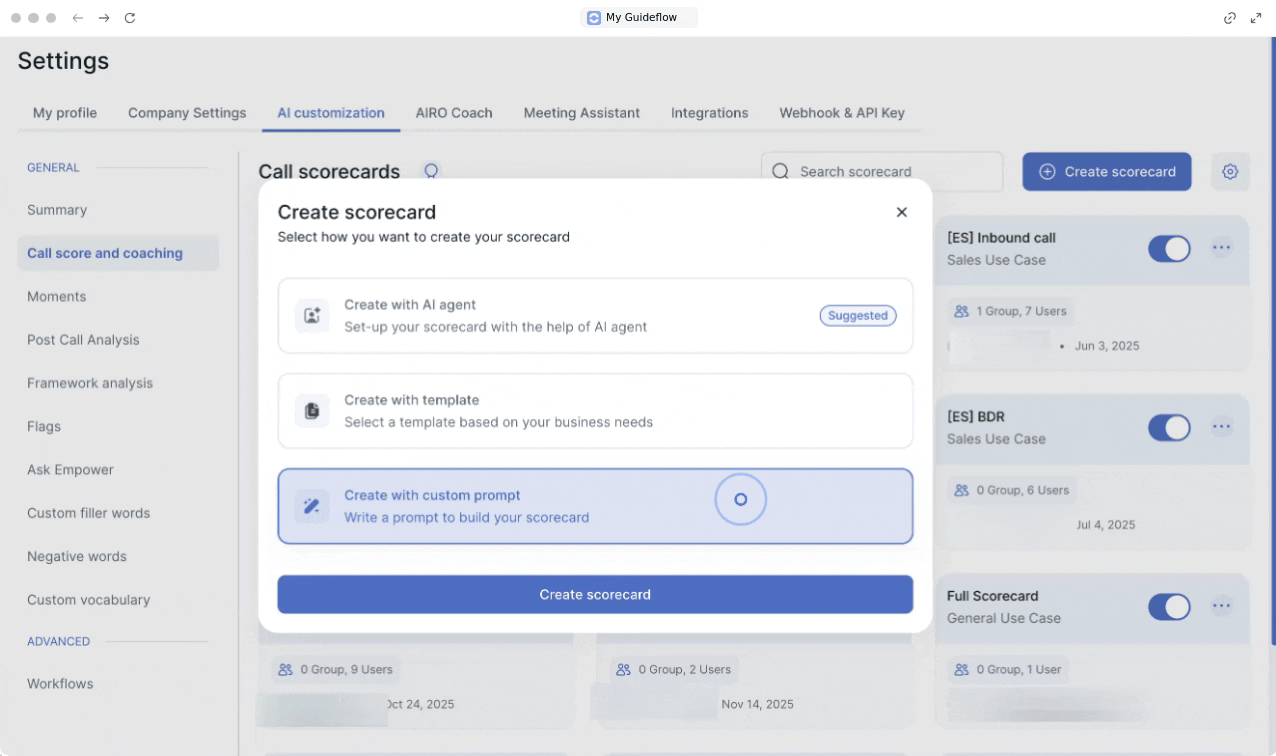The image size is (1276, 756).
Task: Click the lightbulb icon beside Call scorecards
Action: [x=431, y=171]
